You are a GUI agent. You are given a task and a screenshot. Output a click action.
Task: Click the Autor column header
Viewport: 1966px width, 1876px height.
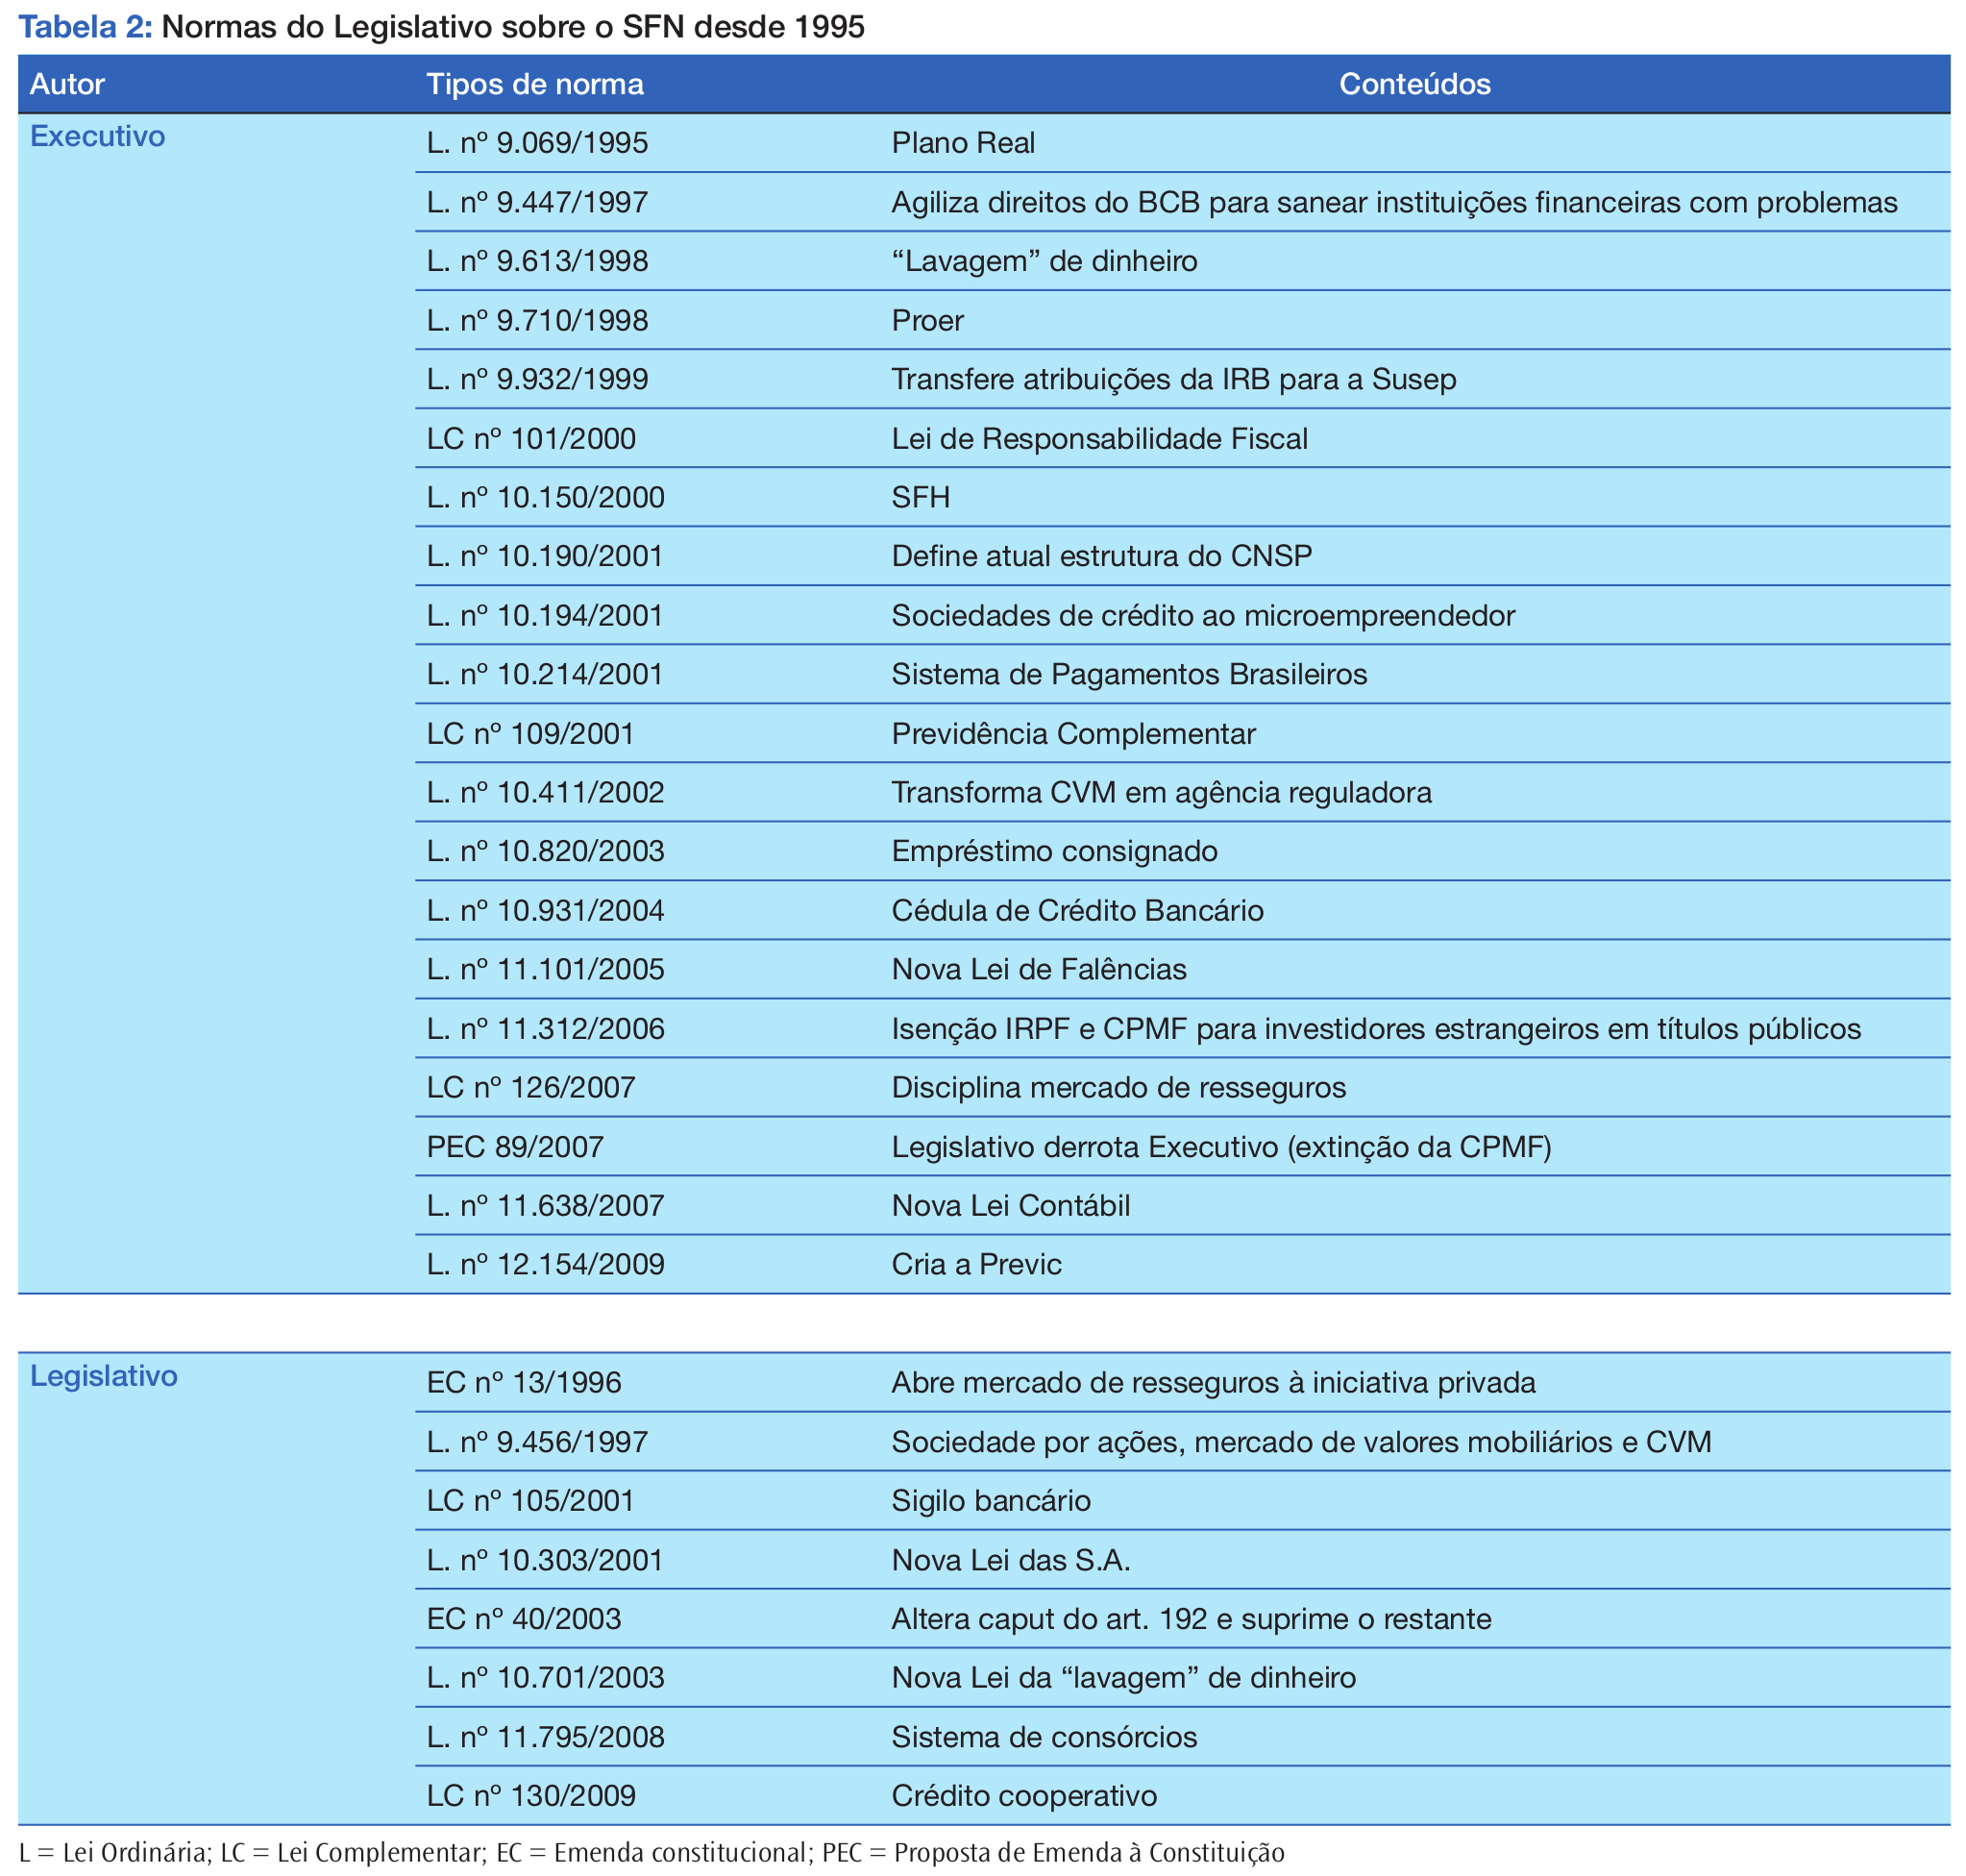click(67, 84)
